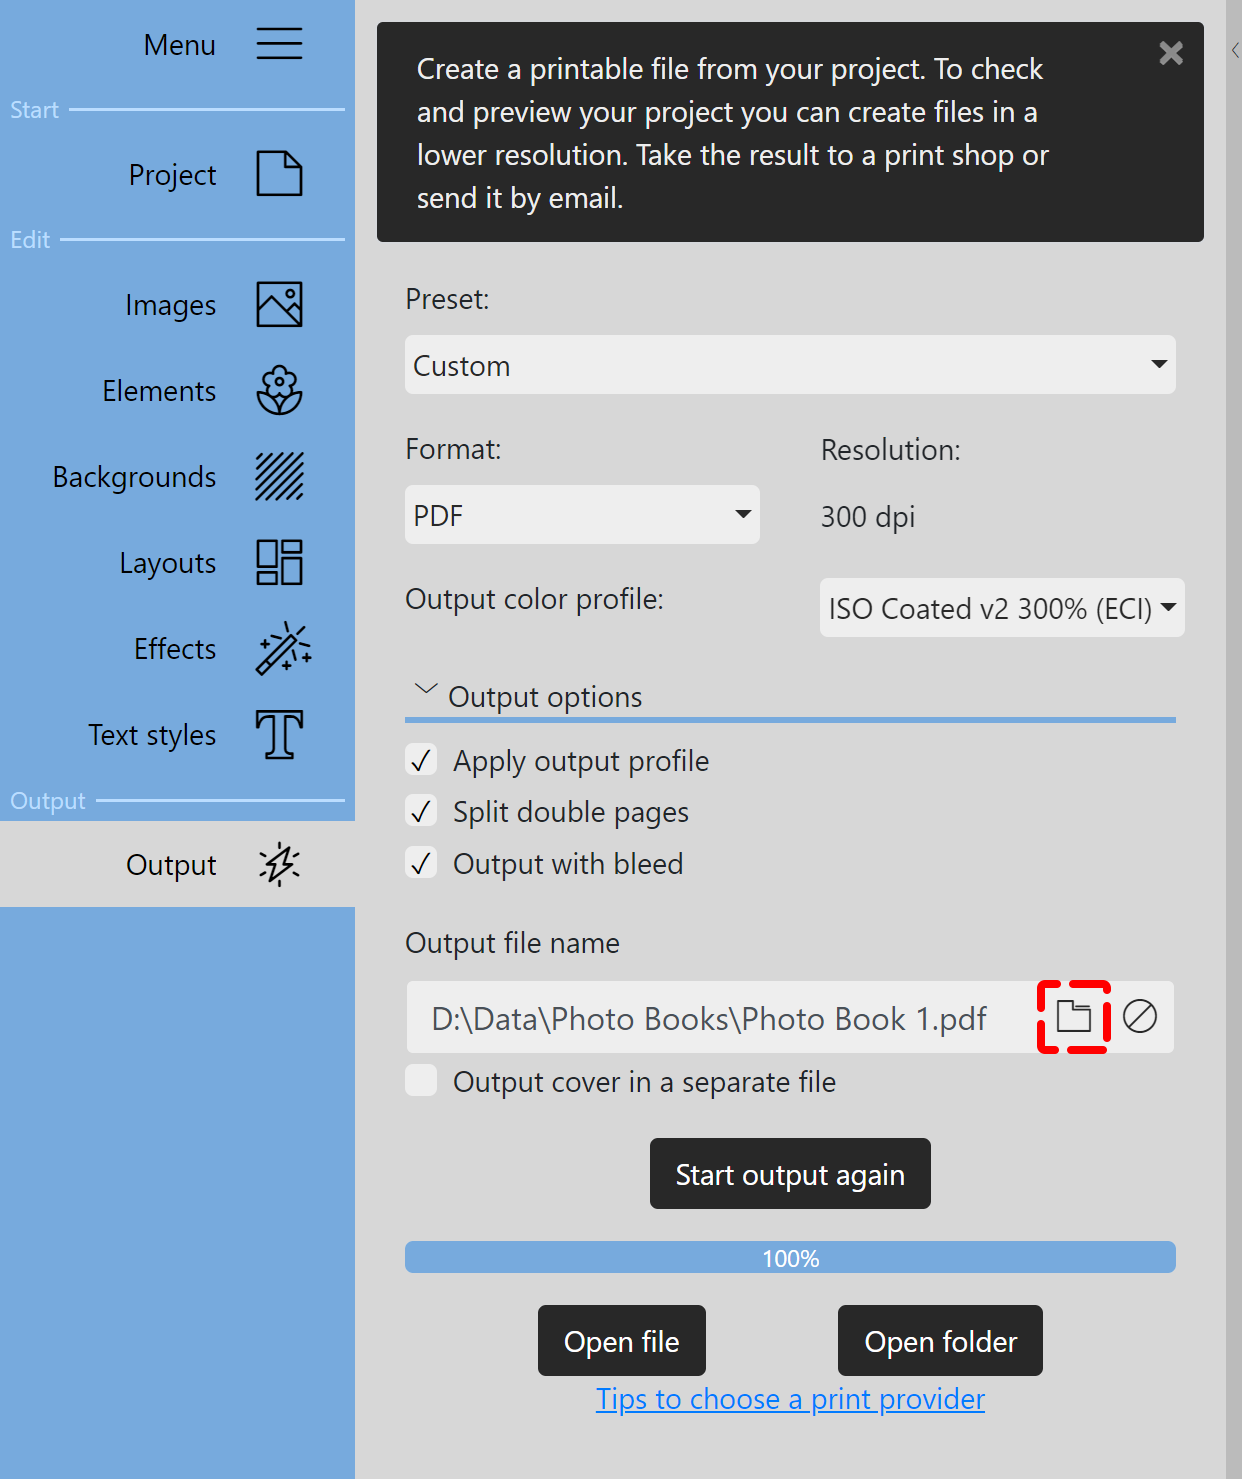
Task: Collapse the side panel with edge arrow
Action: point(1235,50)
